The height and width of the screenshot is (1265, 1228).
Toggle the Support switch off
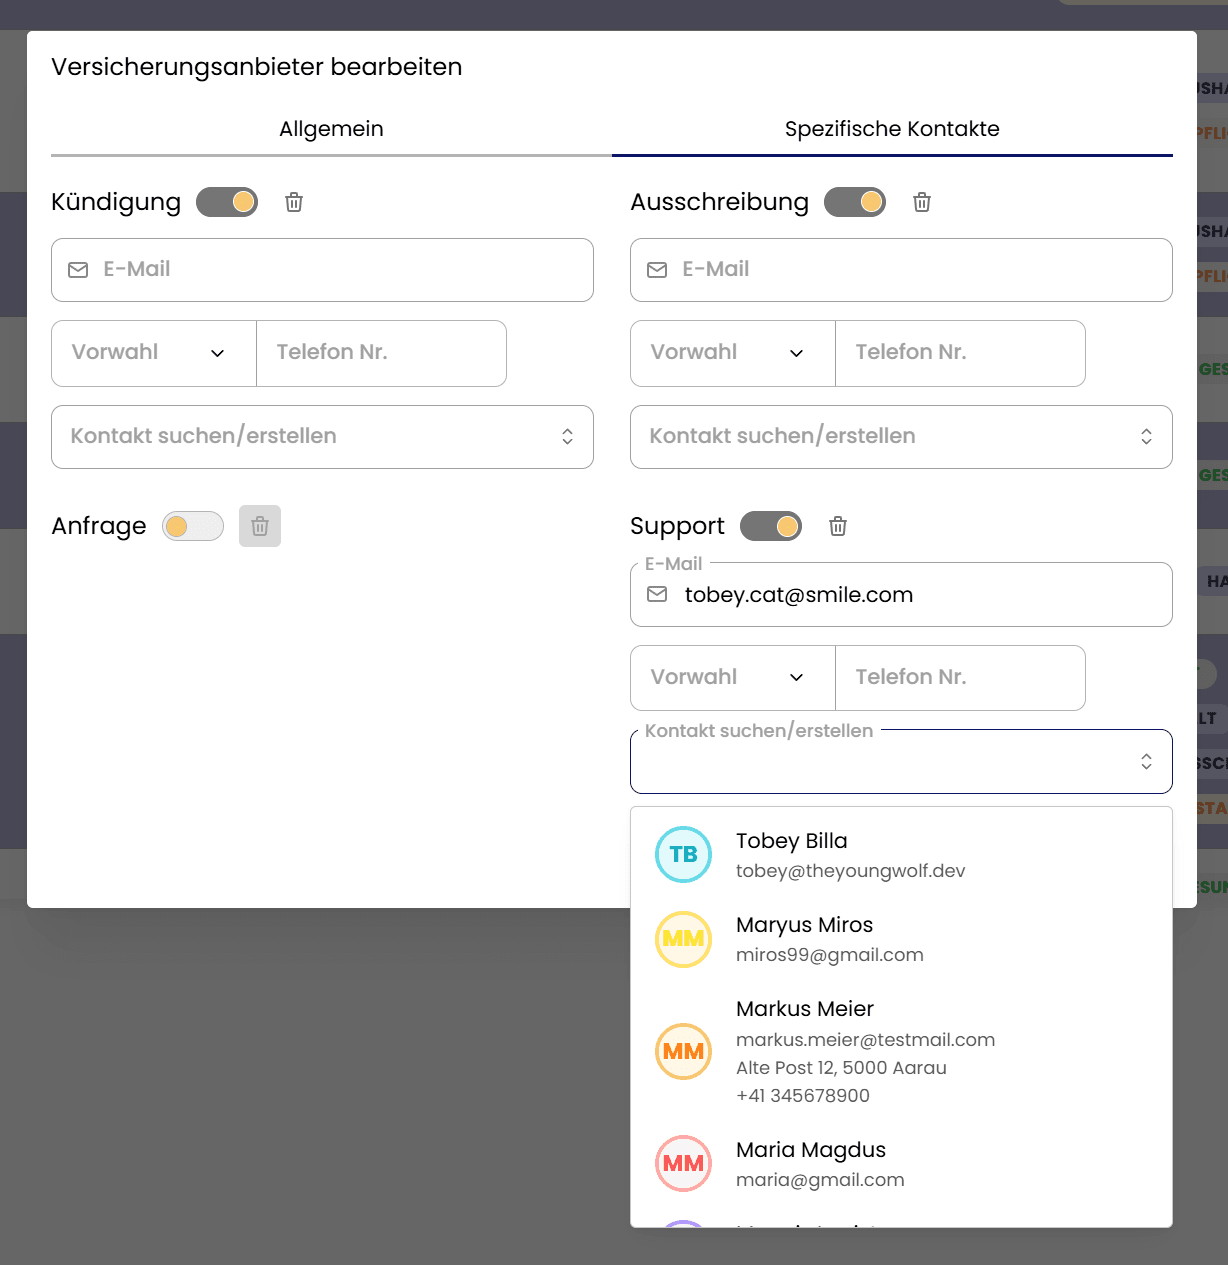tap(771, 526)
